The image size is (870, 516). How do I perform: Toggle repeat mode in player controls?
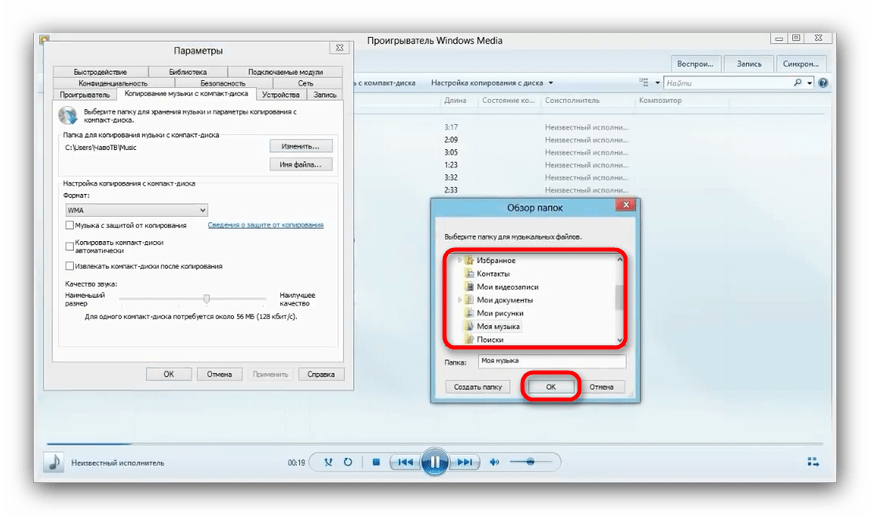348,462
